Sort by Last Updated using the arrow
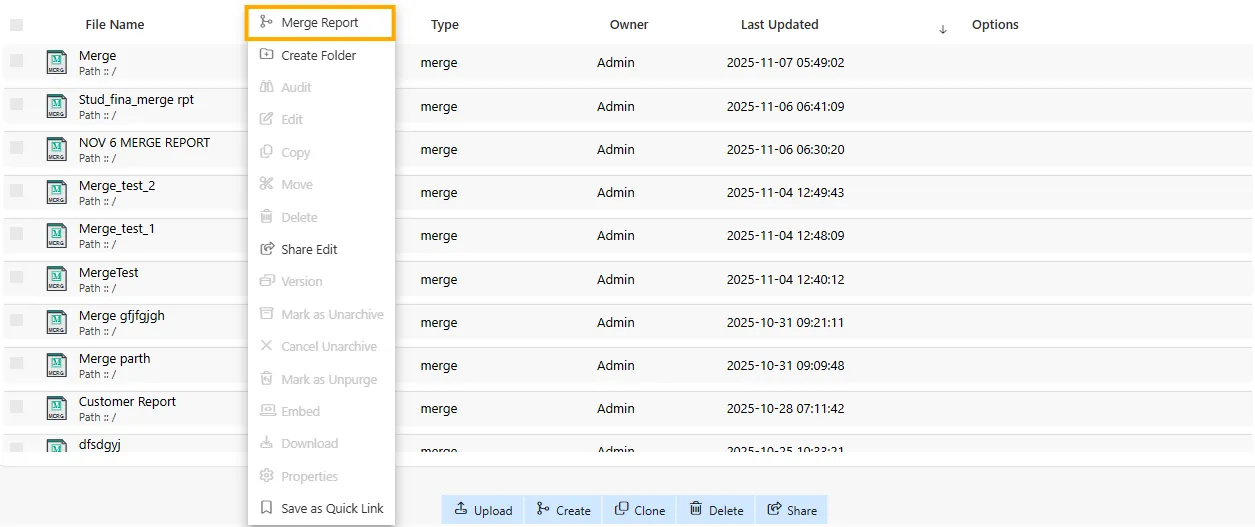 pyautogui.click(x=942, y=29)
